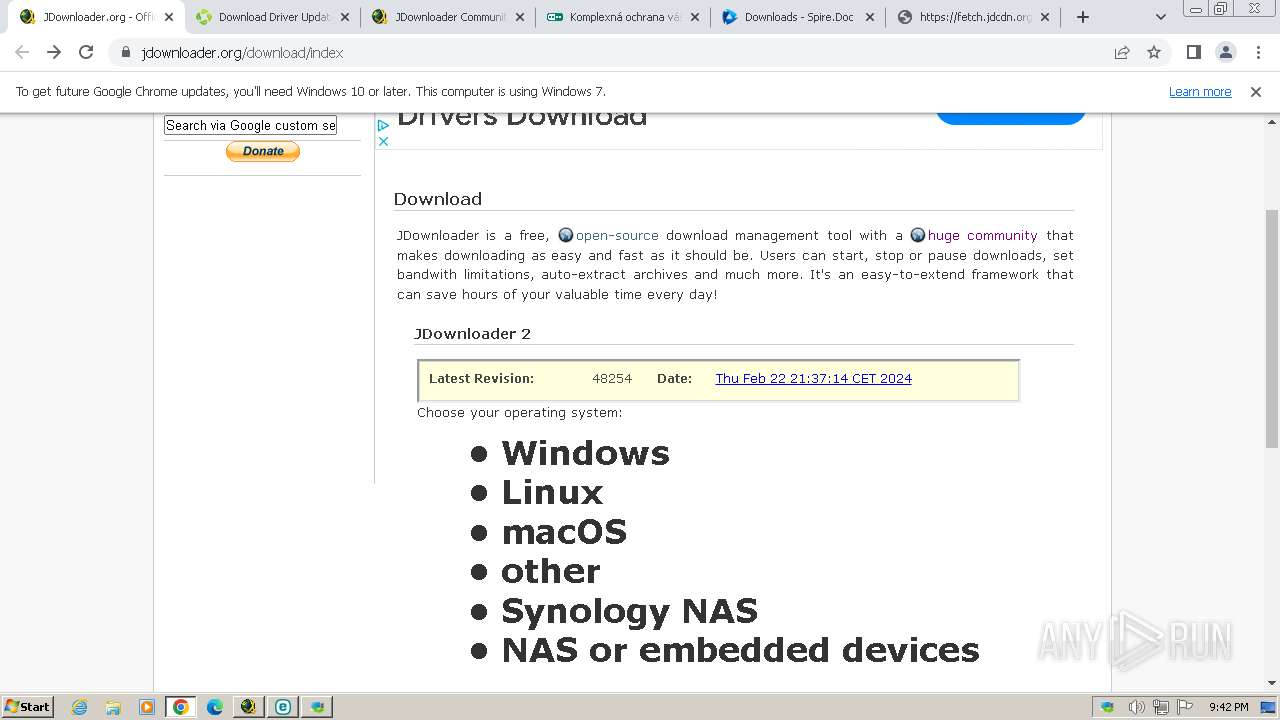Choose the Synology NAS option
Screen dimensions: 1280x720
tap(629, 610)
